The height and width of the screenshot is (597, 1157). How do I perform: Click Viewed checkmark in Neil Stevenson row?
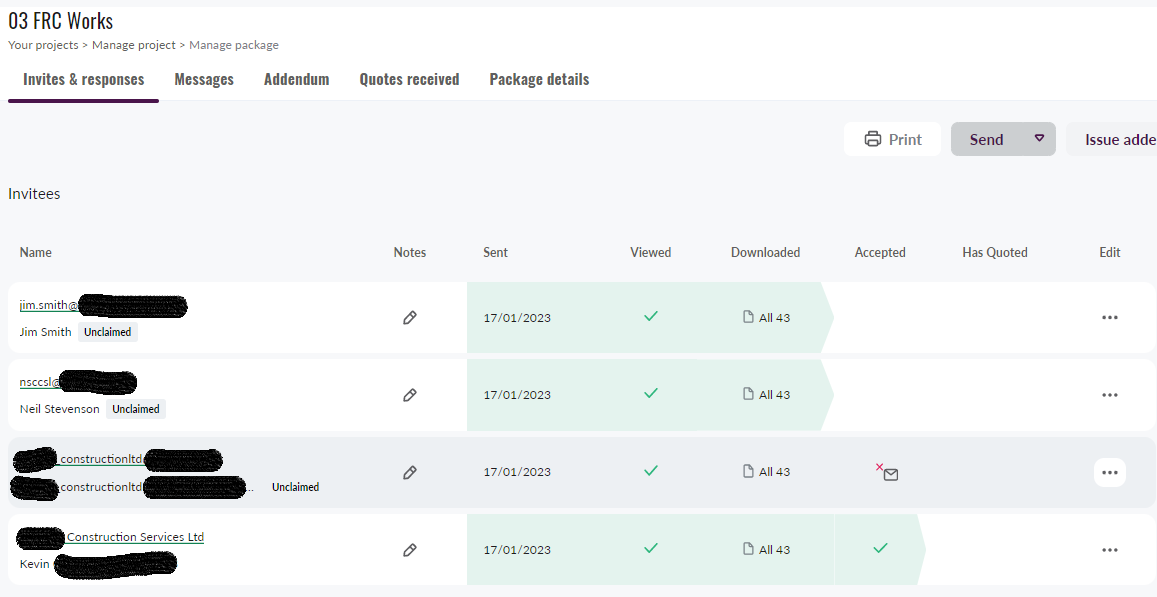point(651,394)
